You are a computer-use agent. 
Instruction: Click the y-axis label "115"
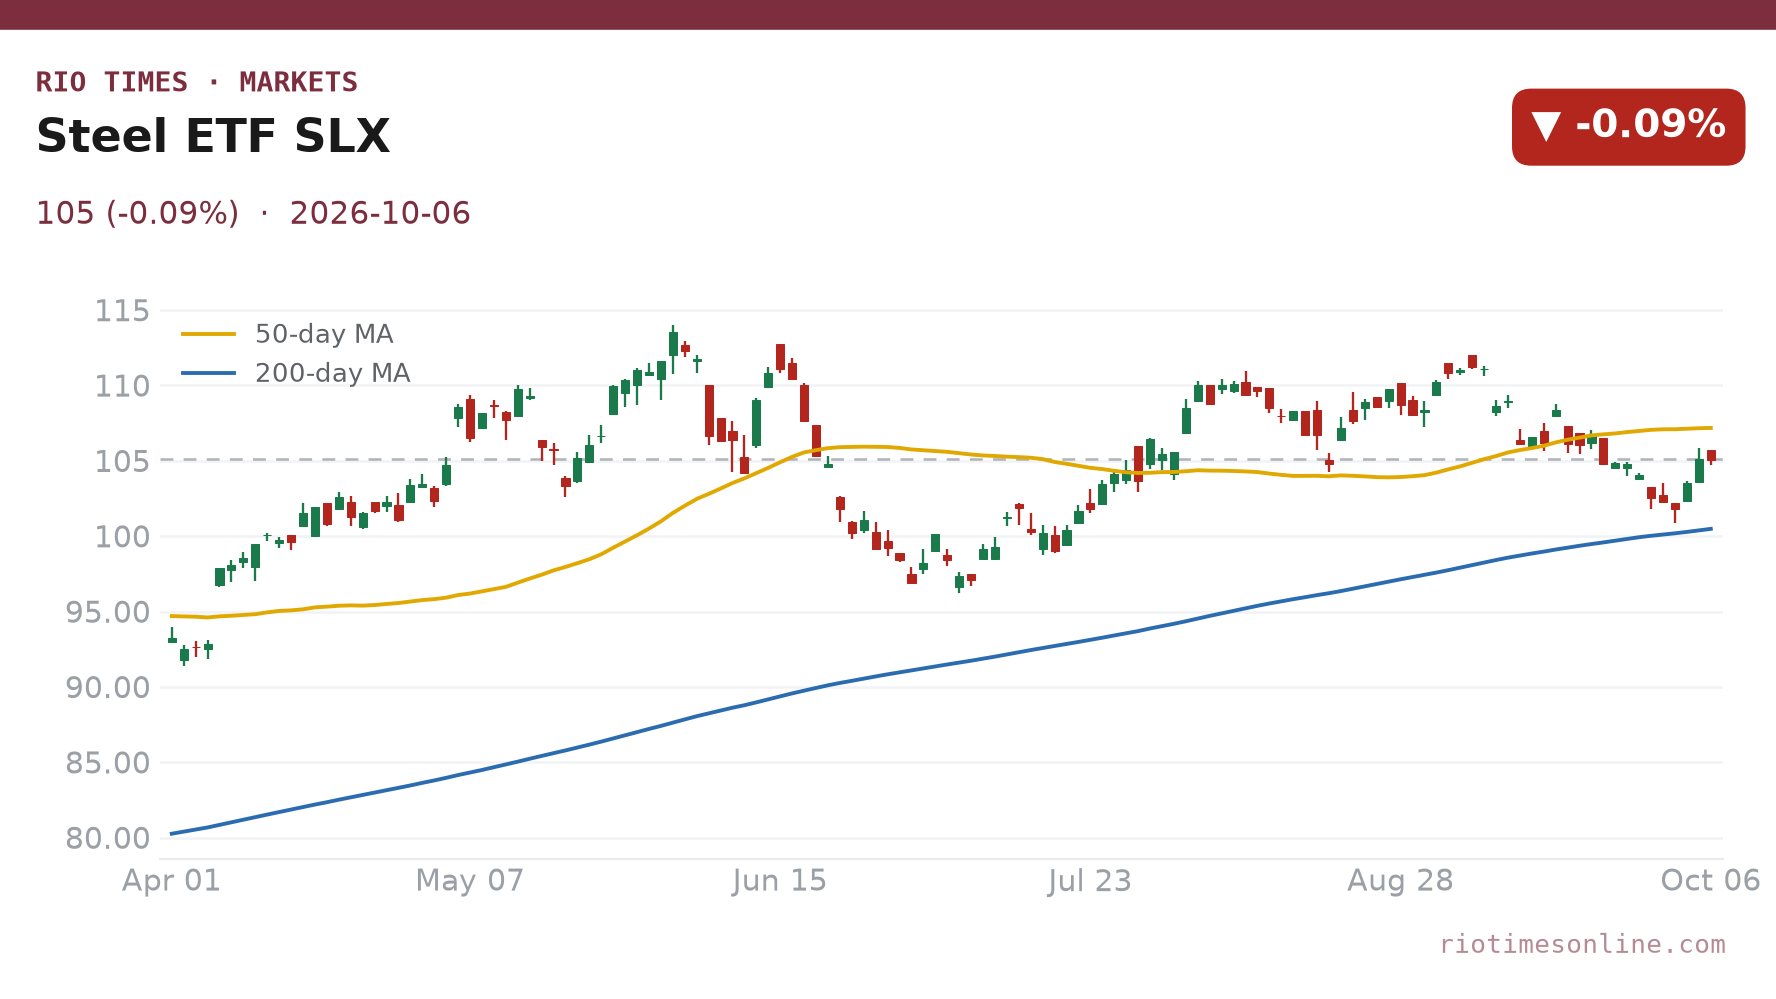[x=122, y=311]
